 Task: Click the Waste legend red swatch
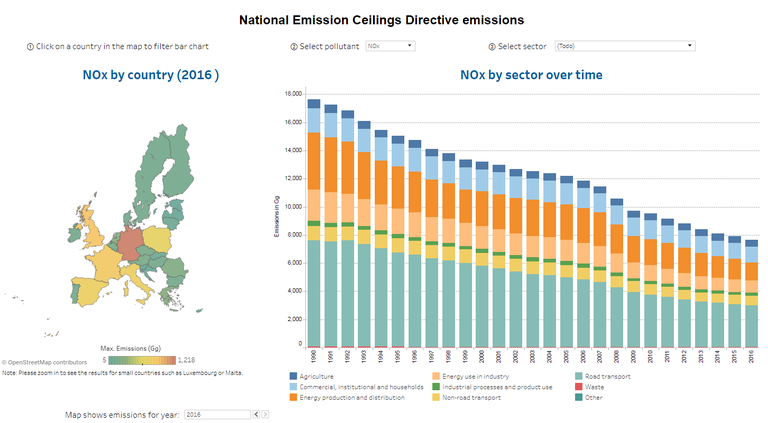coord(578,387)
